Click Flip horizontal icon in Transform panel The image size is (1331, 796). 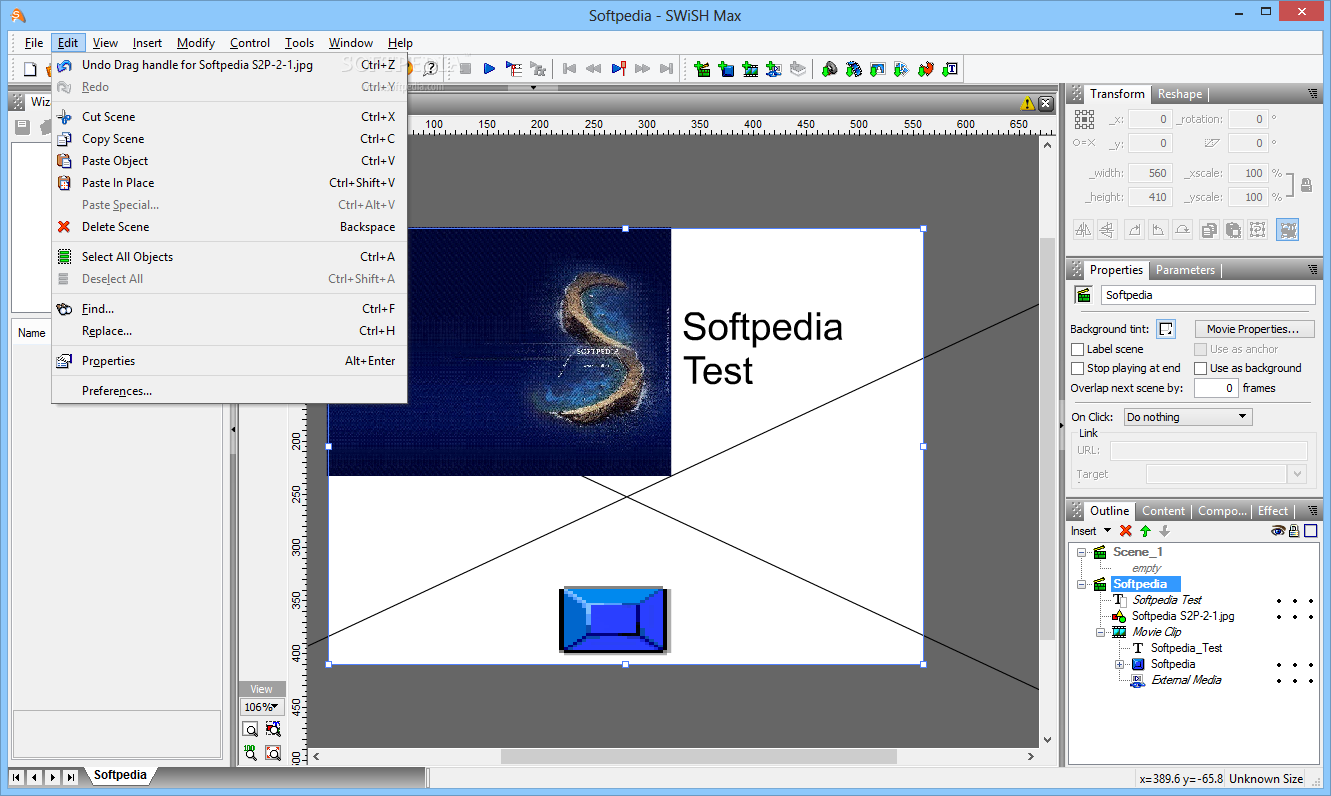(1084, 229)
